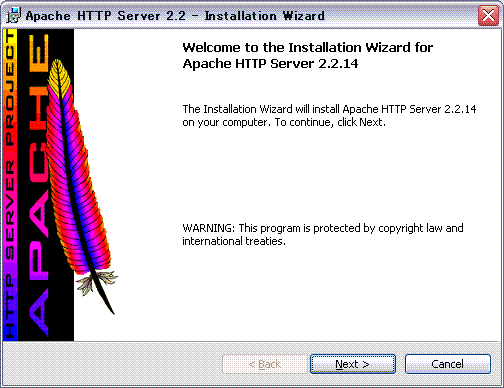Image resolution: width=504 pixels, height=388 pixels.
Task: Click the 'WARNING: This program is protected' text
Action: tap(323, 234)
